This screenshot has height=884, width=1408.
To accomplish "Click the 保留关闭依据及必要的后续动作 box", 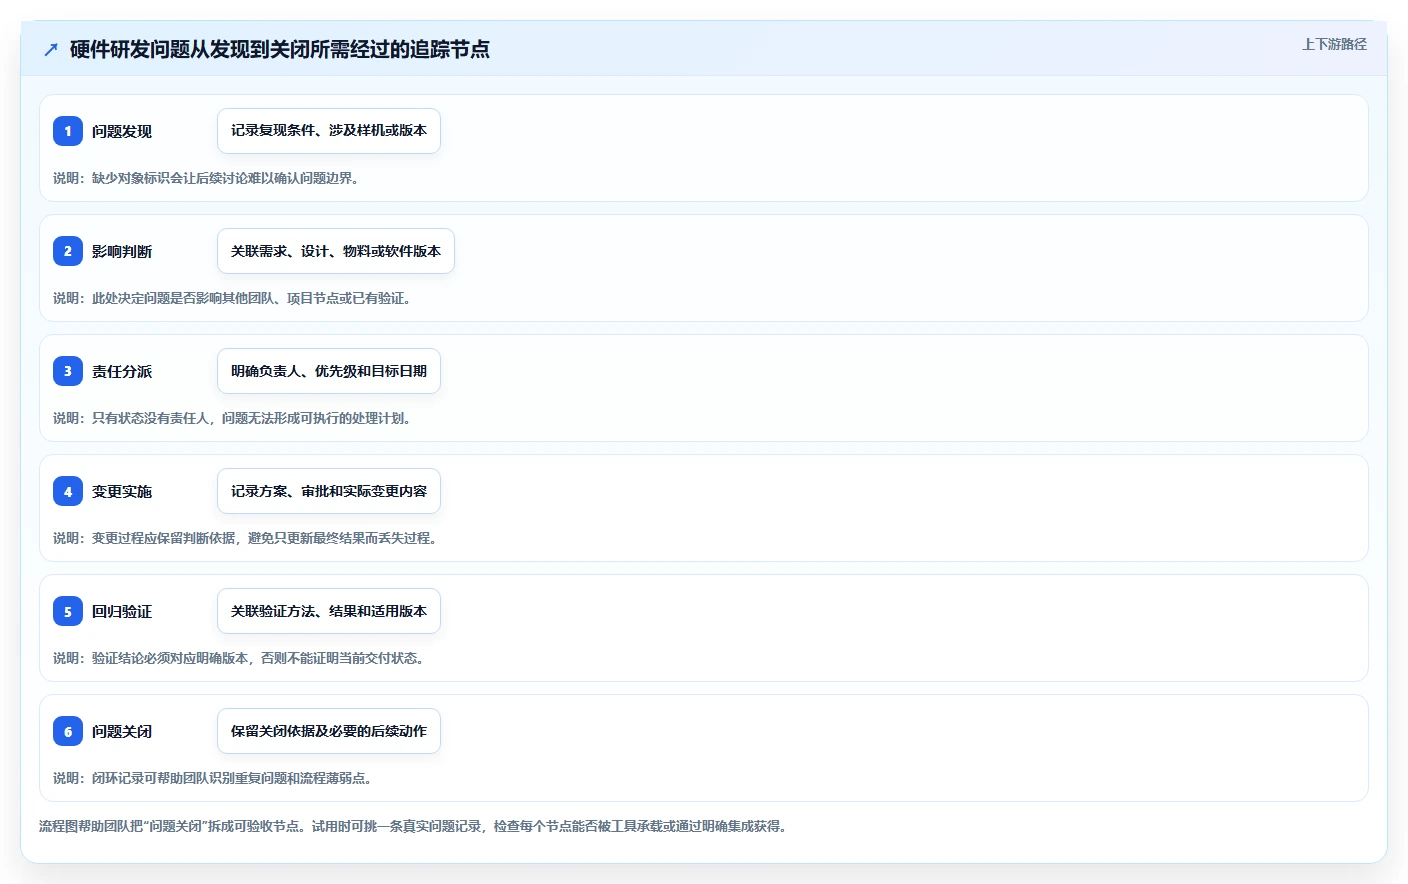I will coord(329,731).
